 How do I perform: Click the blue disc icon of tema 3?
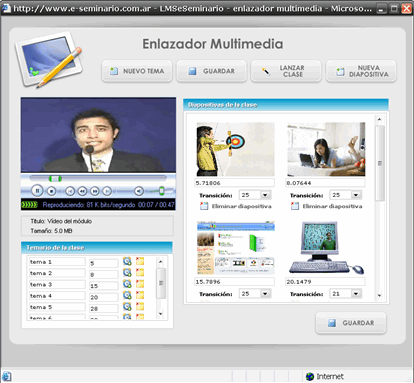[x=127, y=284]
